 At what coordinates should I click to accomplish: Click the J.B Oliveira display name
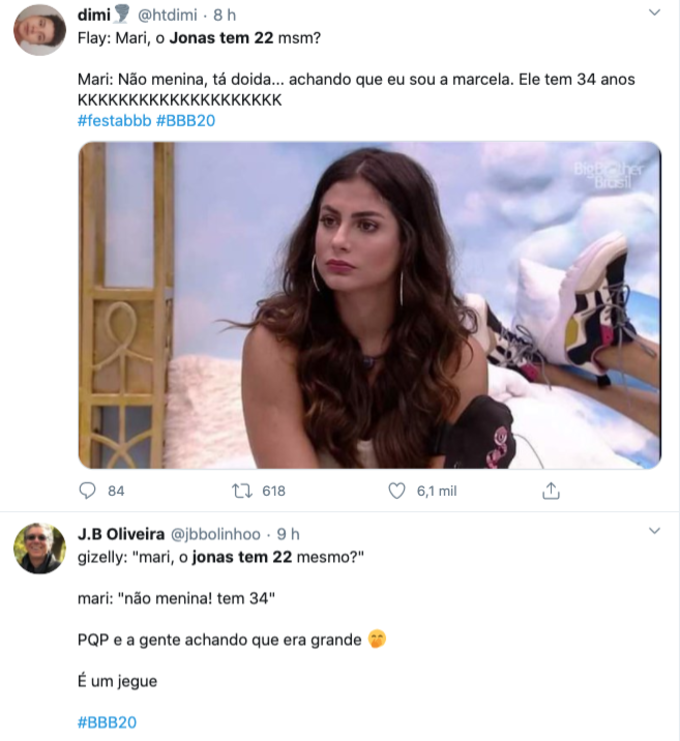[121, 533]
